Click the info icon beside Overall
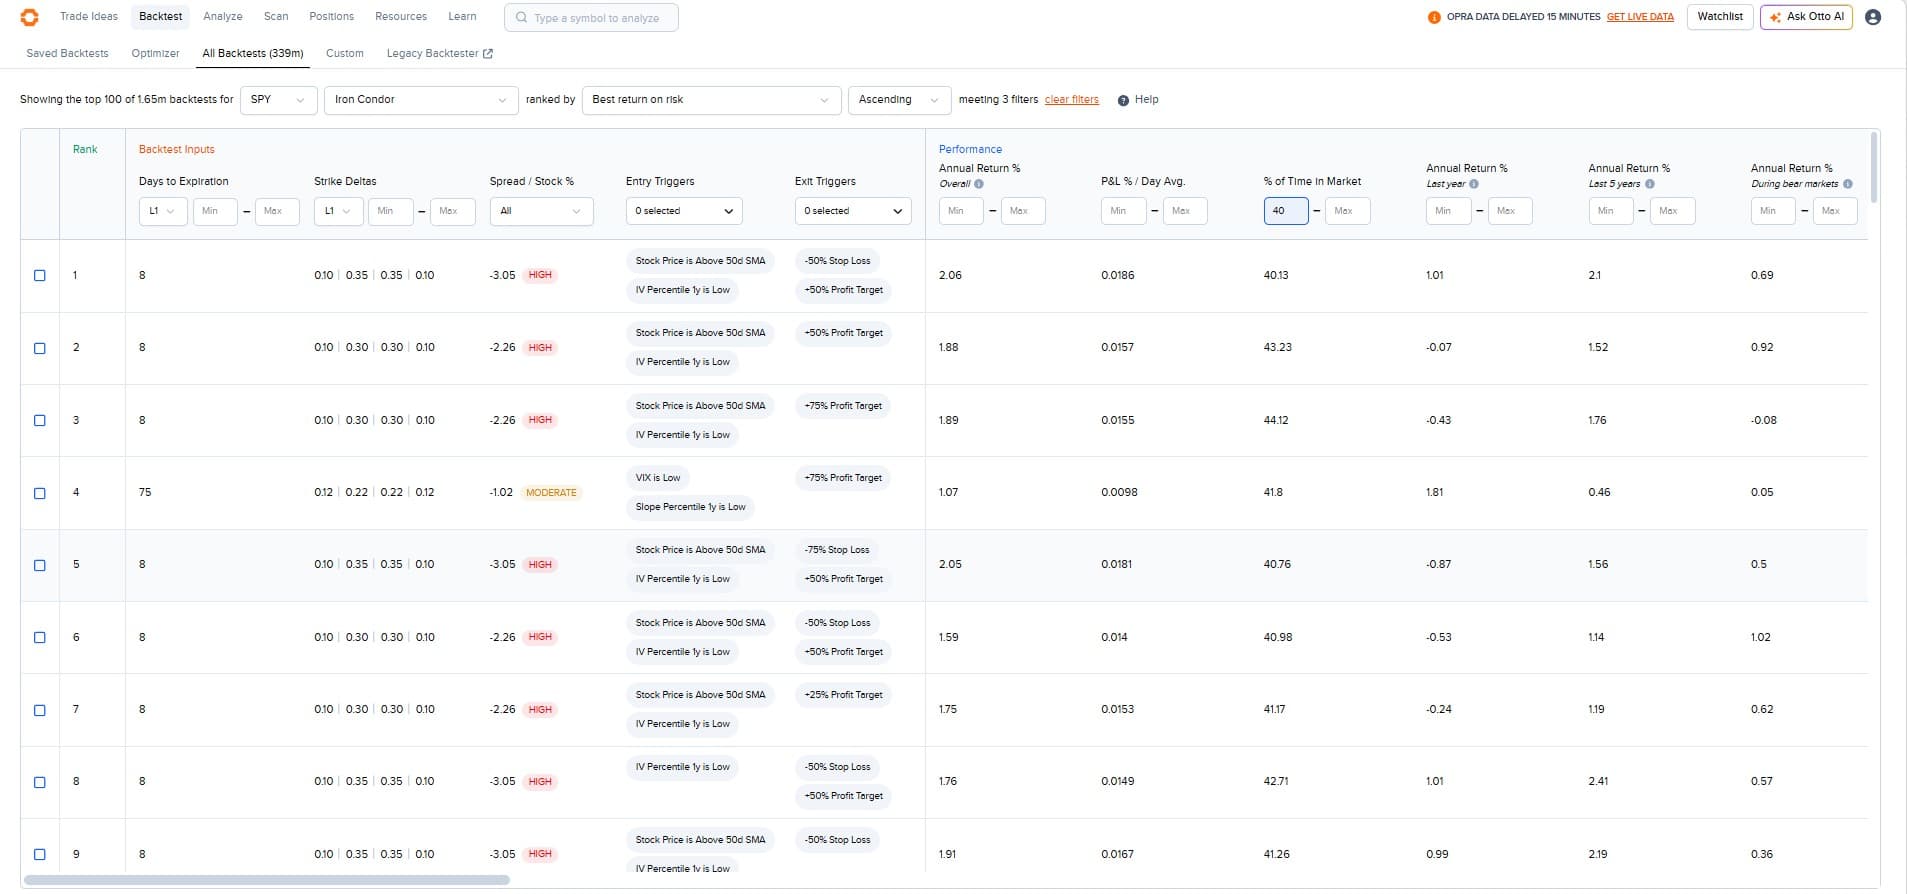 979,184
